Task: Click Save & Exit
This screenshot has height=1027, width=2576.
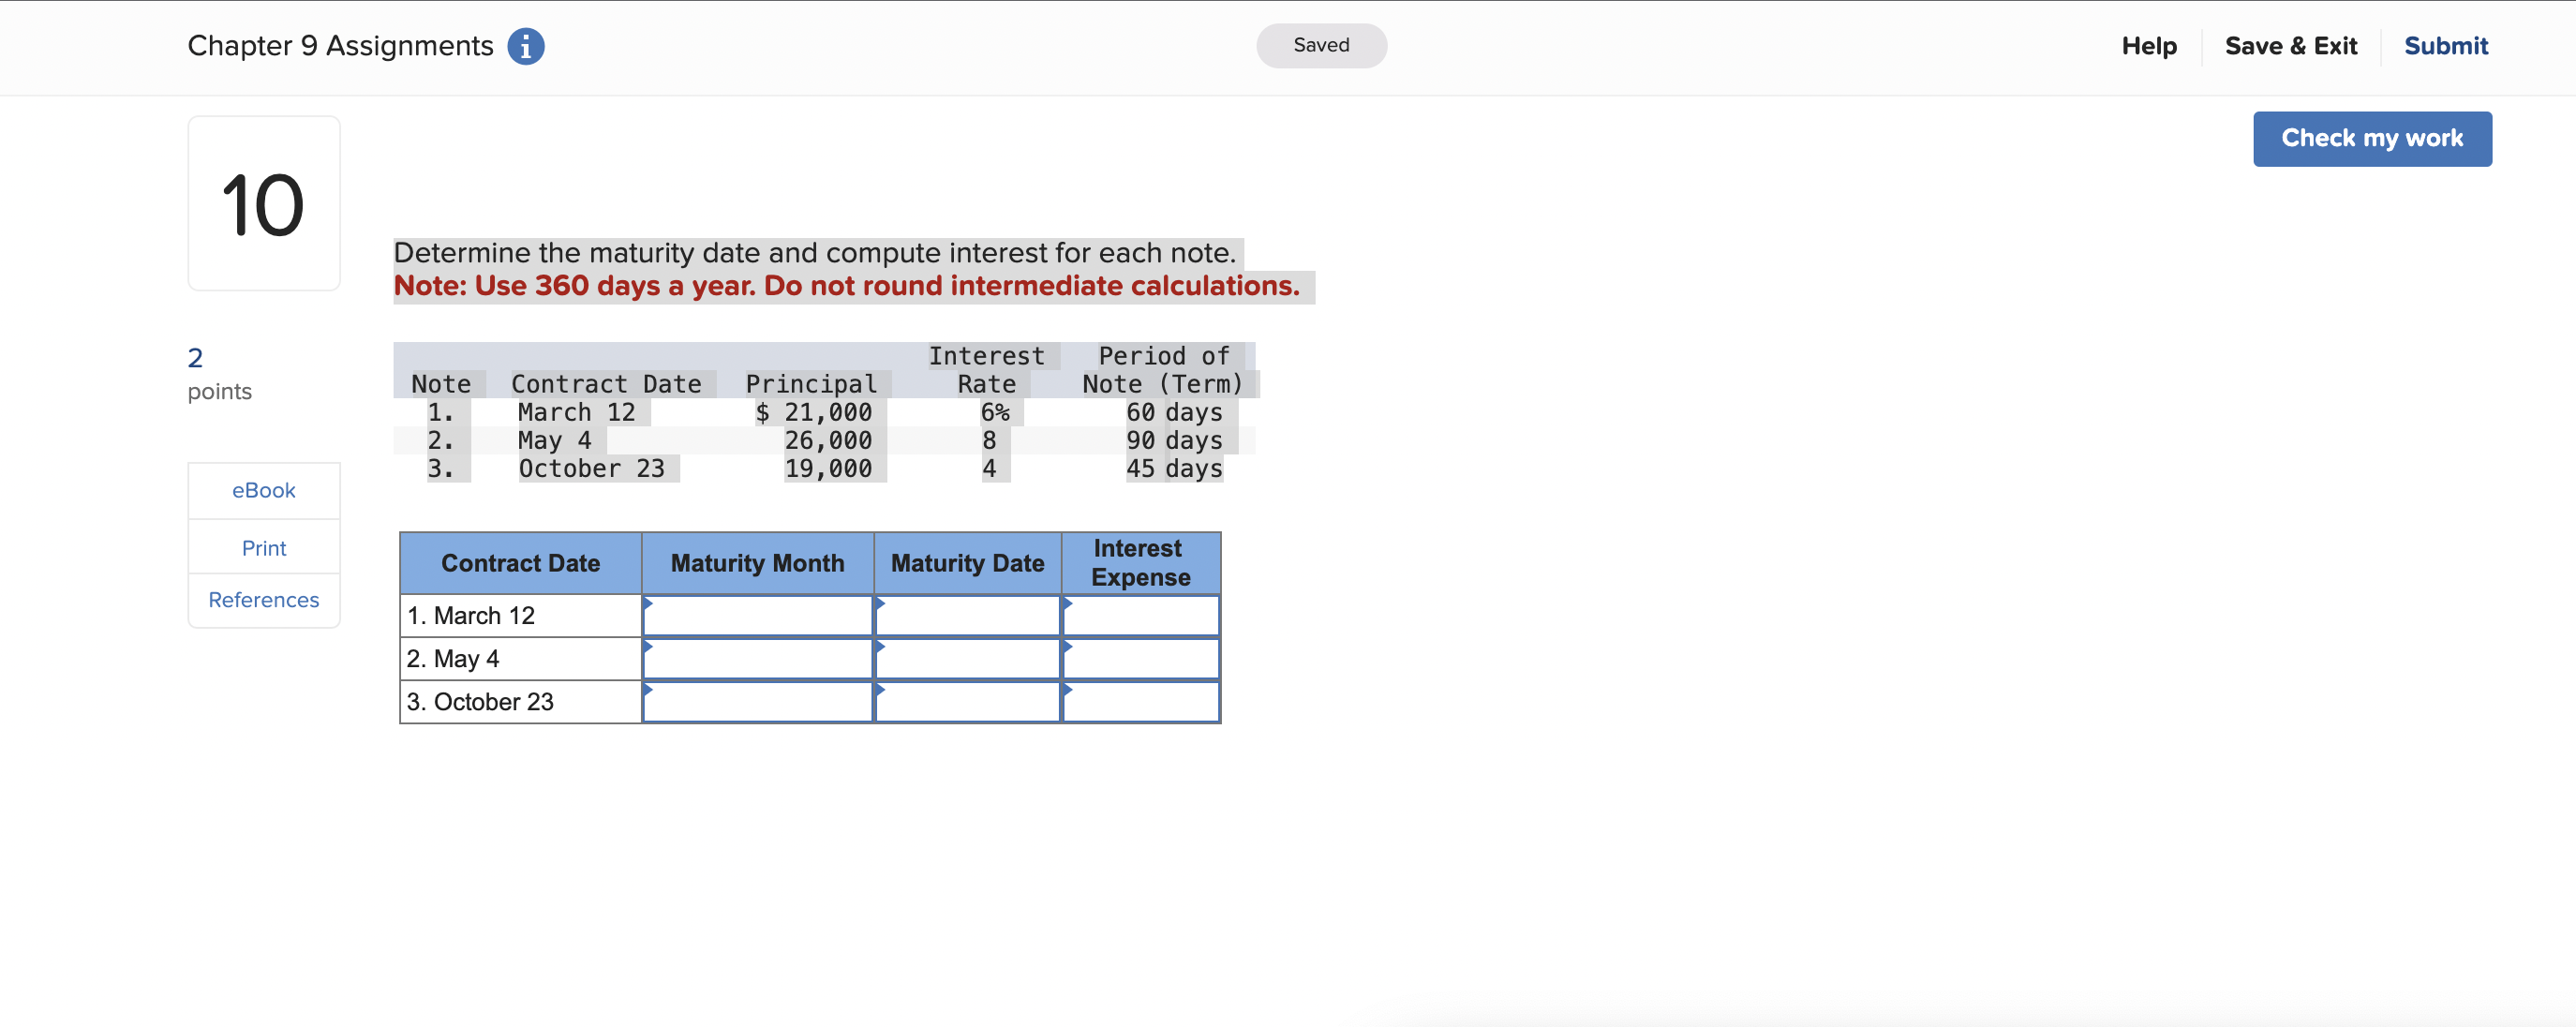Action: (2290, 46)
